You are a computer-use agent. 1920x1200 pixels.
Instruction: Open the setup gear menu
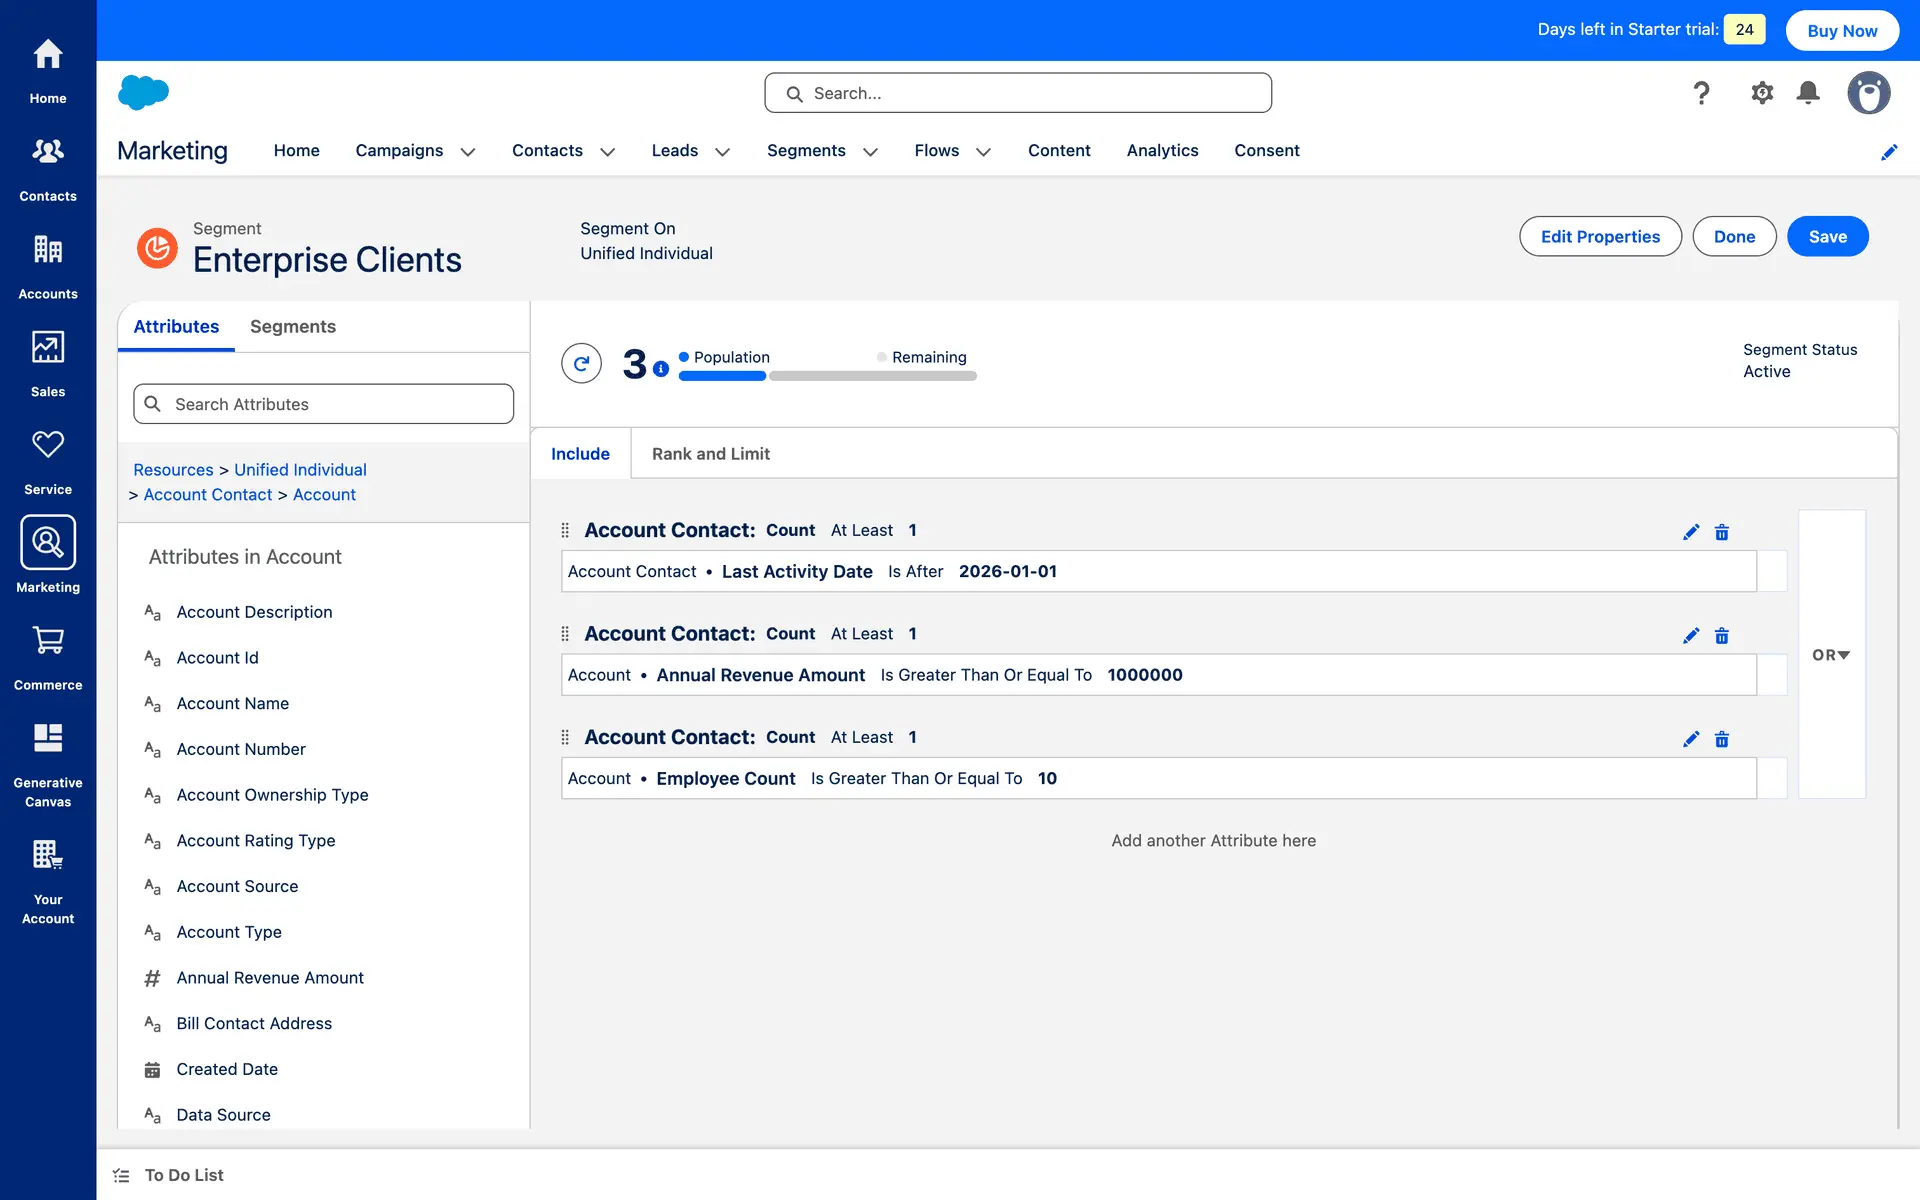1761,93
